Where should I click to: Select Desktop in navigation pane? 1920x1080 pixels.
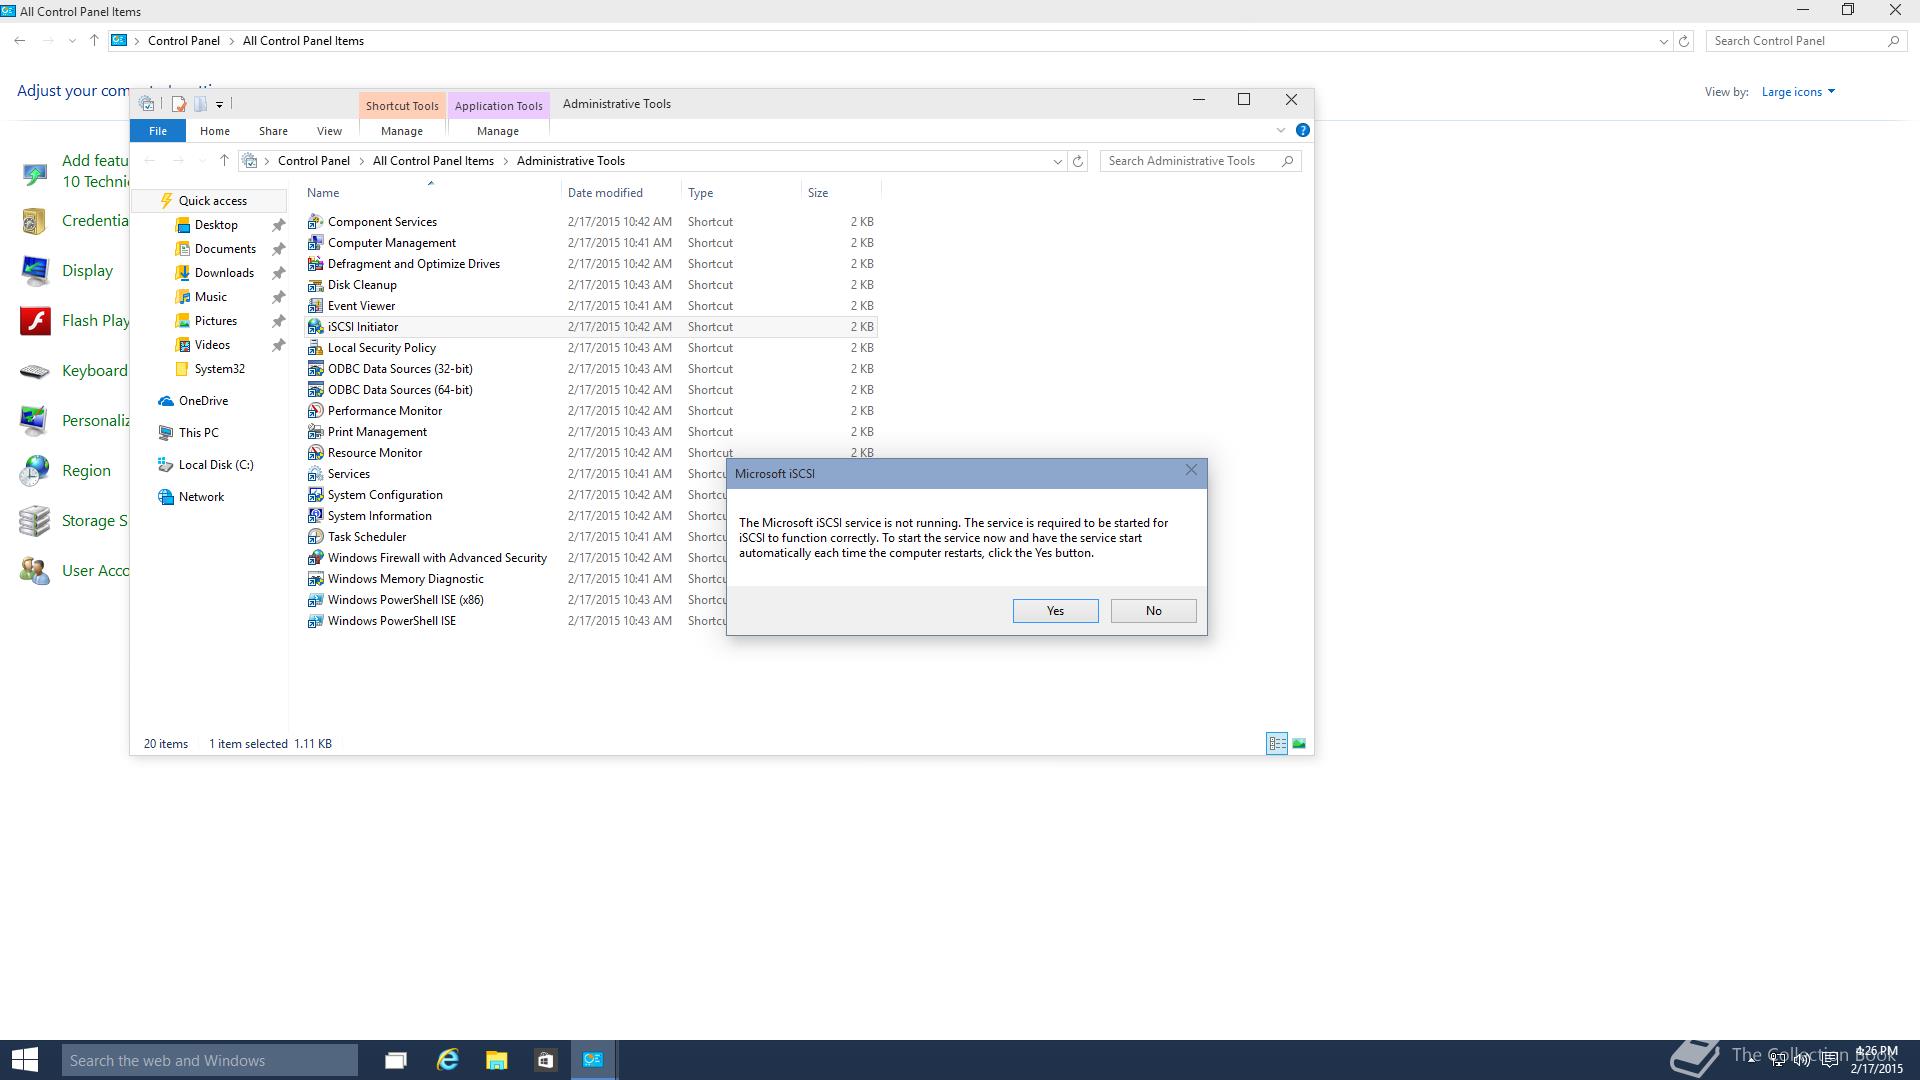click(x=216, y=225)
